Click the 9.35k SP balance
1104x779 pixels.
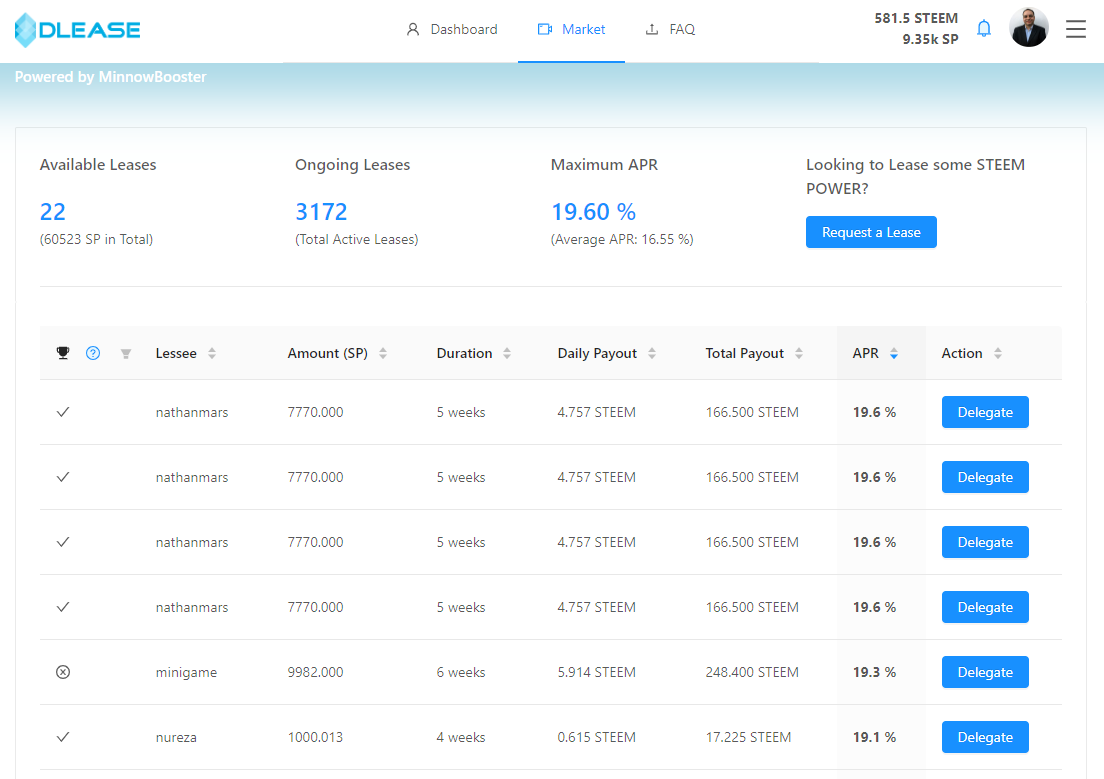point(930,39)
